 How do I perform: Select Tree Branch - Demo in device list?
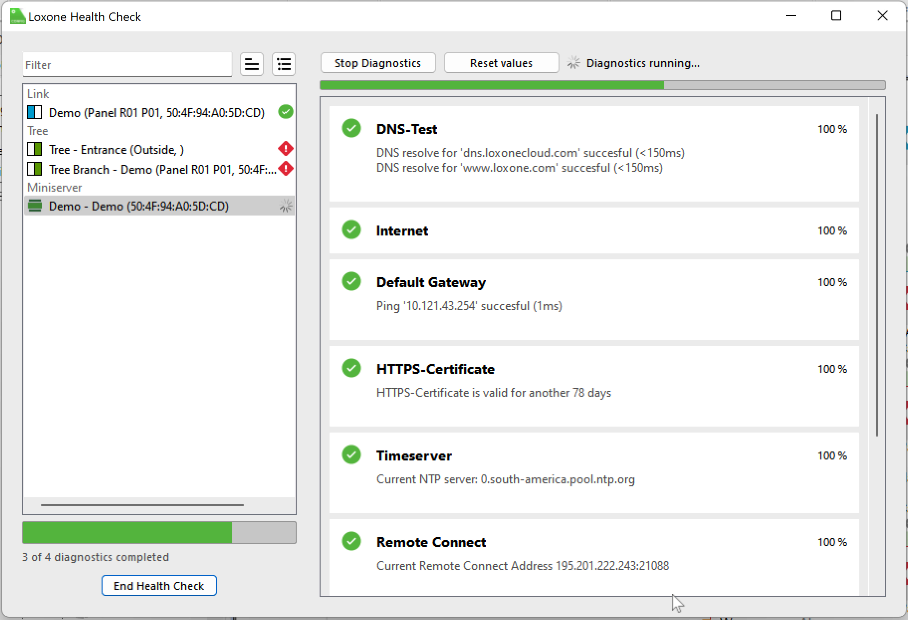162,170
